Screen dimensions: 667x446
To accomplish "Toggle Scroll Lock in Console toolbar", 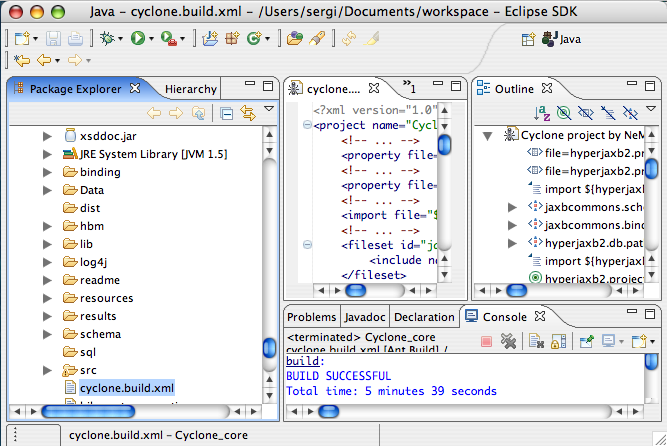I will point(559,341).
